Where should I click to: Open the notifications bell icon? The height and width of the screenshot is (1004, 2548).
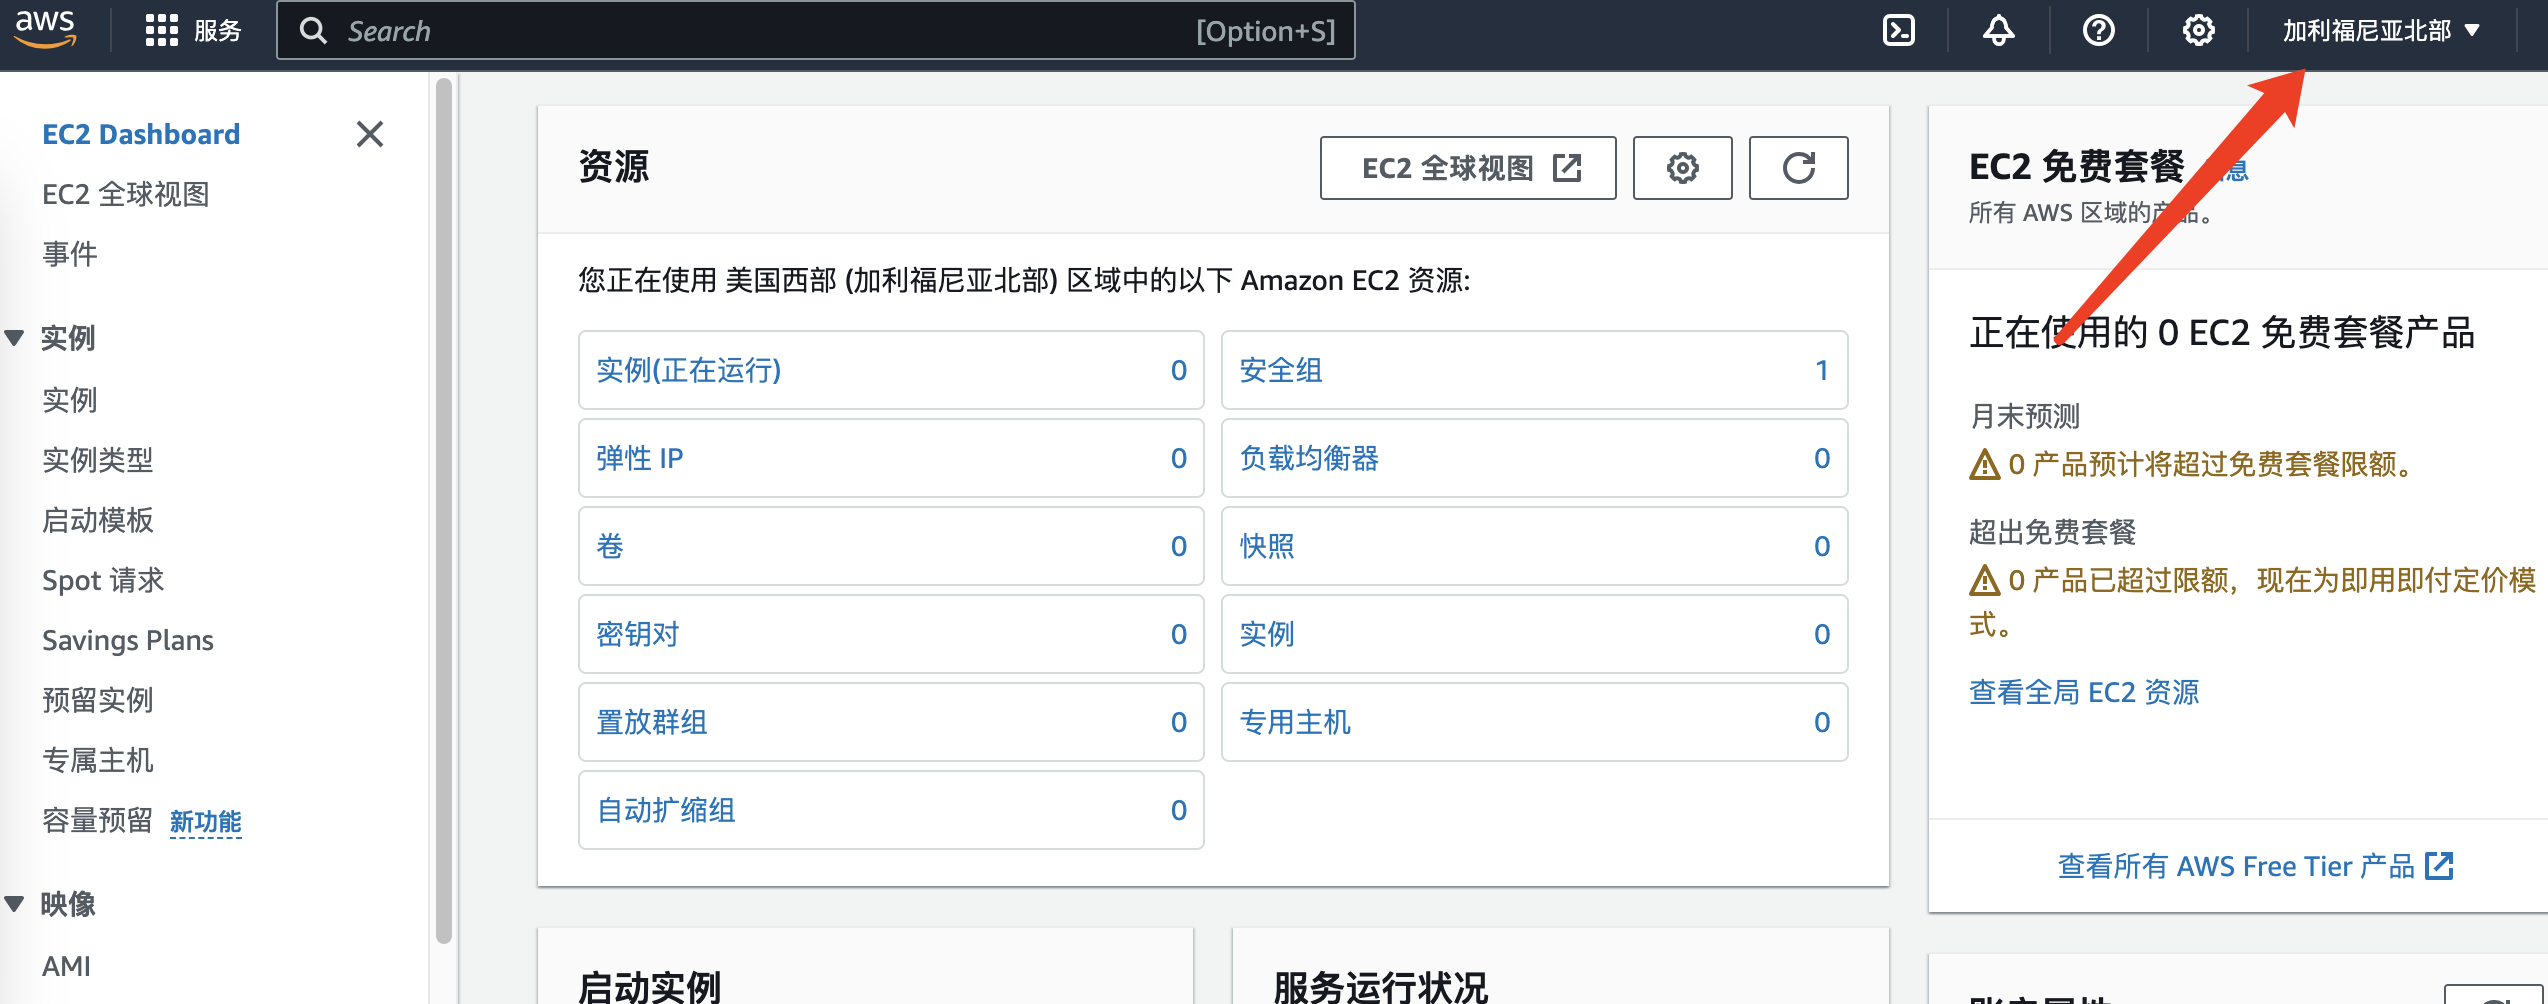pyautogui.click(x=1998, y=31)
